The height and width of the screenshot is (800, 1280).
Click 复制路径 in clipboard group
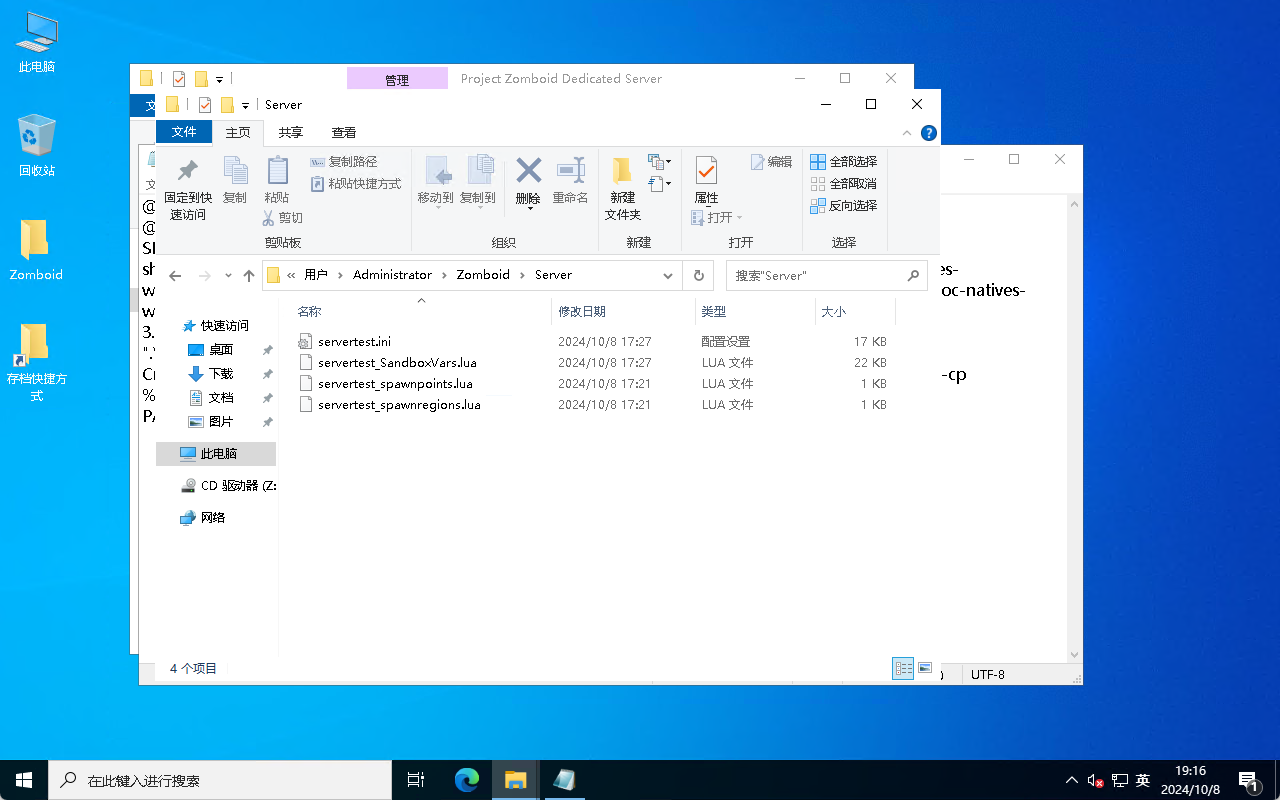[344, 162]
